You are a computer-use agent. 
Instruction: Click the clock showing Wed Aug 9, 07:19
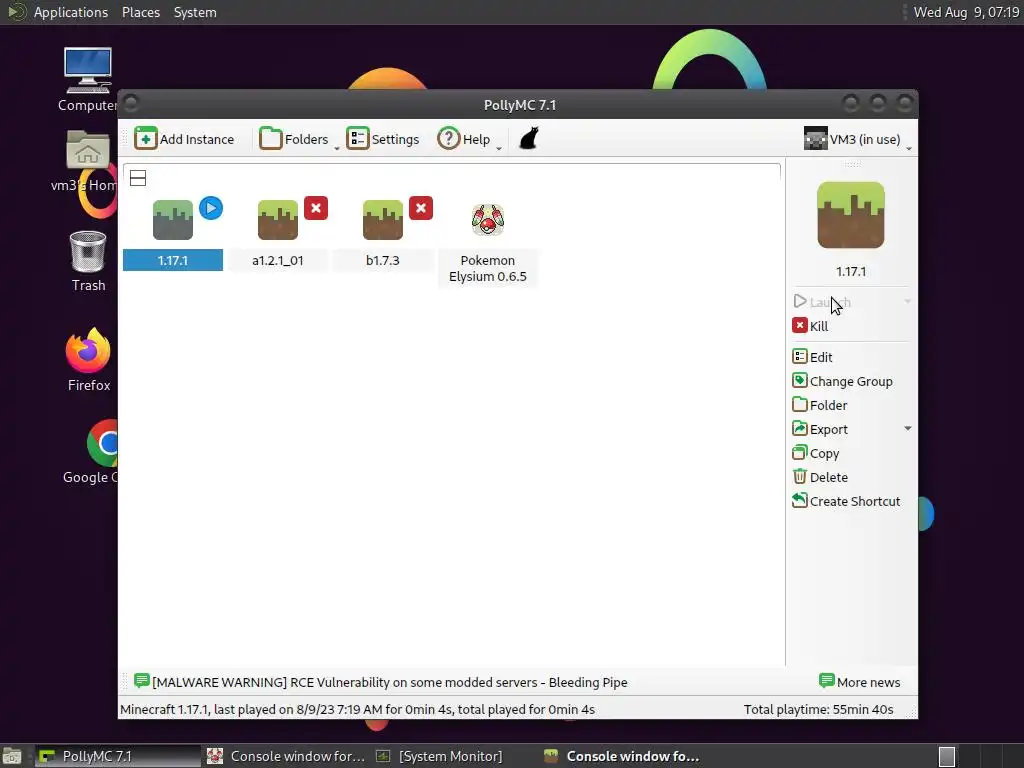966,12
